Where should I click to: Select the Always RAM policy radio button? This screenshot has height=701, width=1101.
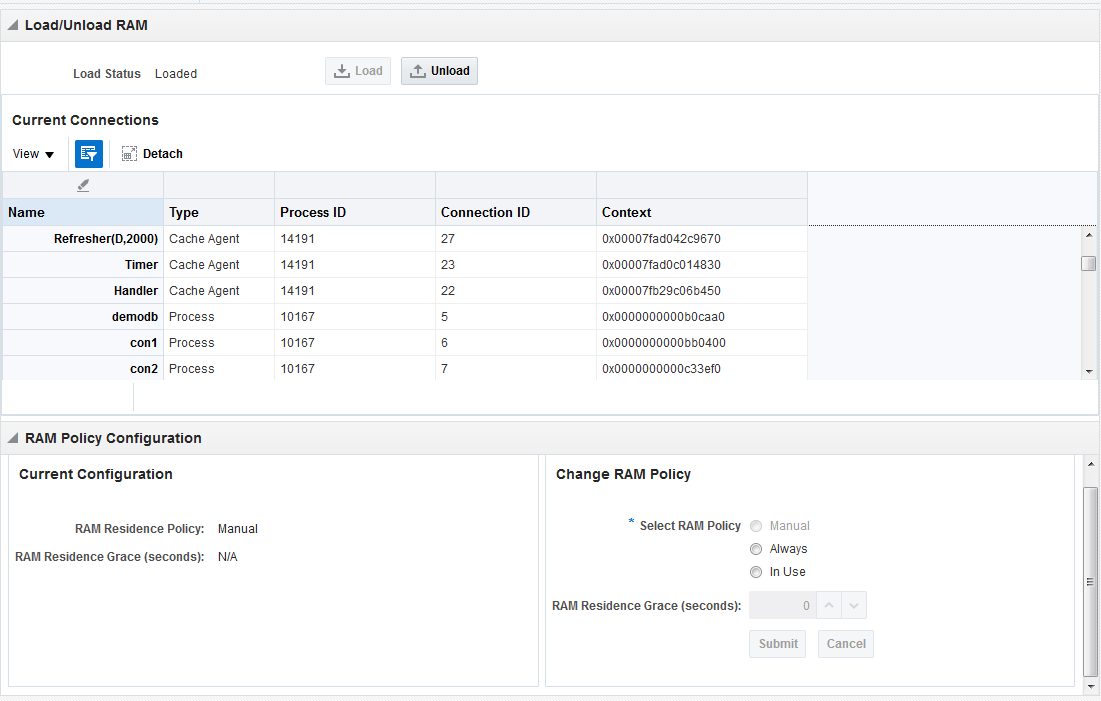(756, 549)
